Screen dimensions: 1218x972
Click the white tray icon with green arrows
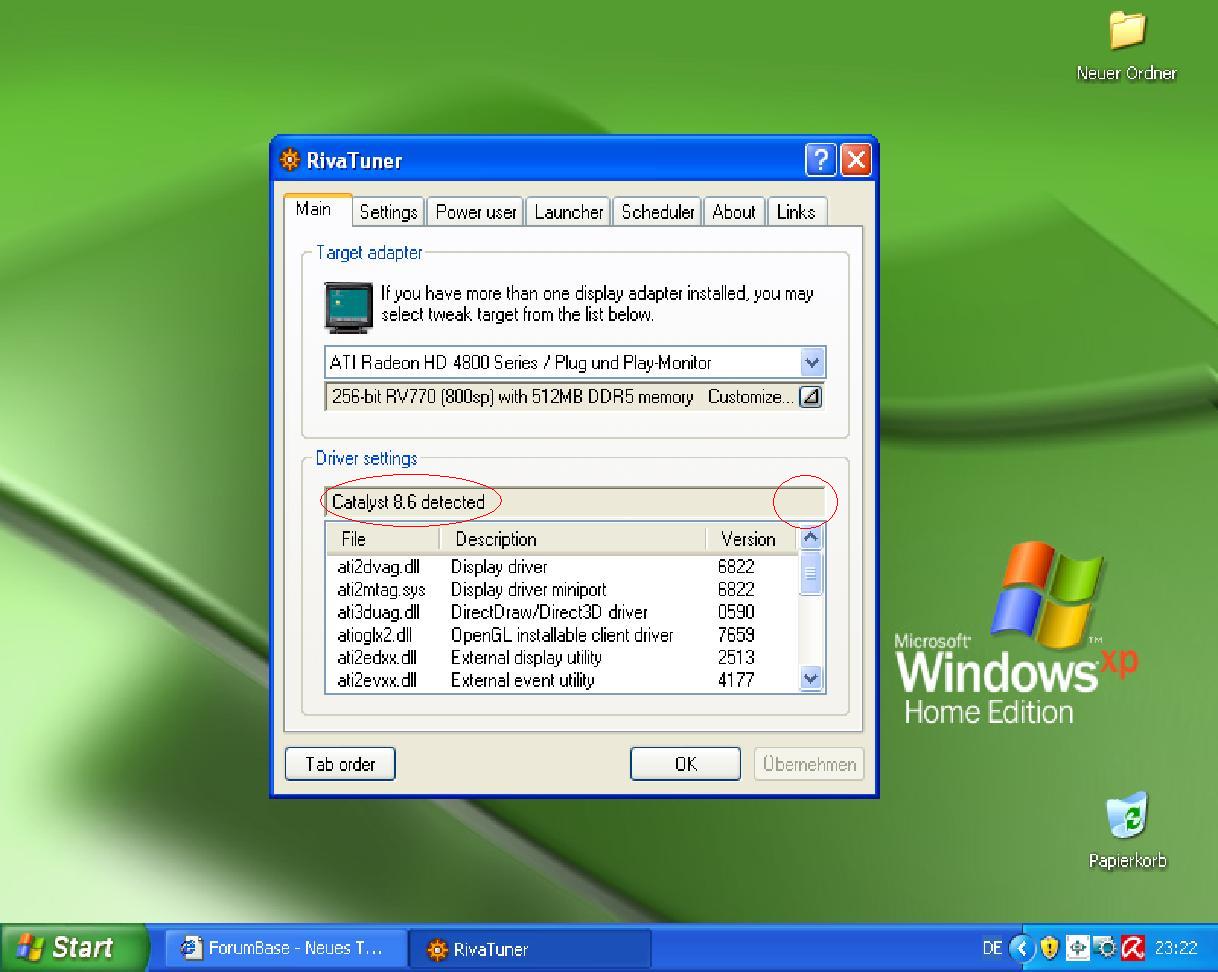[1078, 948]
